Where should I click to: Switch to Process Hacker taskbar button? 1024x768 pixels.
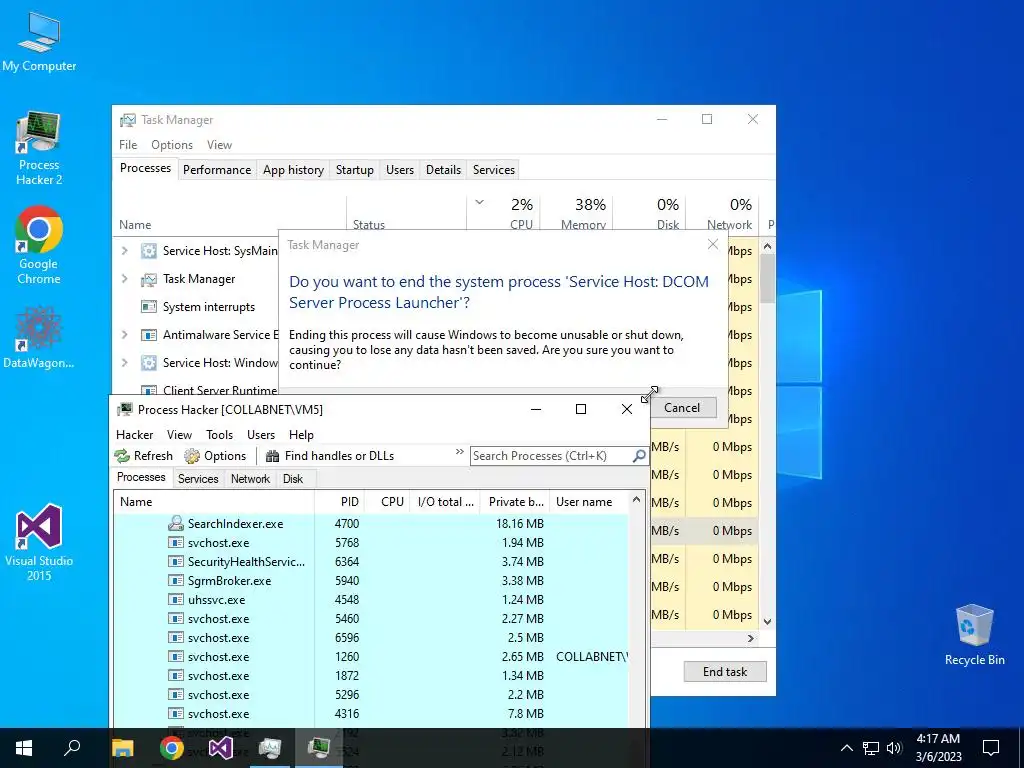319,748
